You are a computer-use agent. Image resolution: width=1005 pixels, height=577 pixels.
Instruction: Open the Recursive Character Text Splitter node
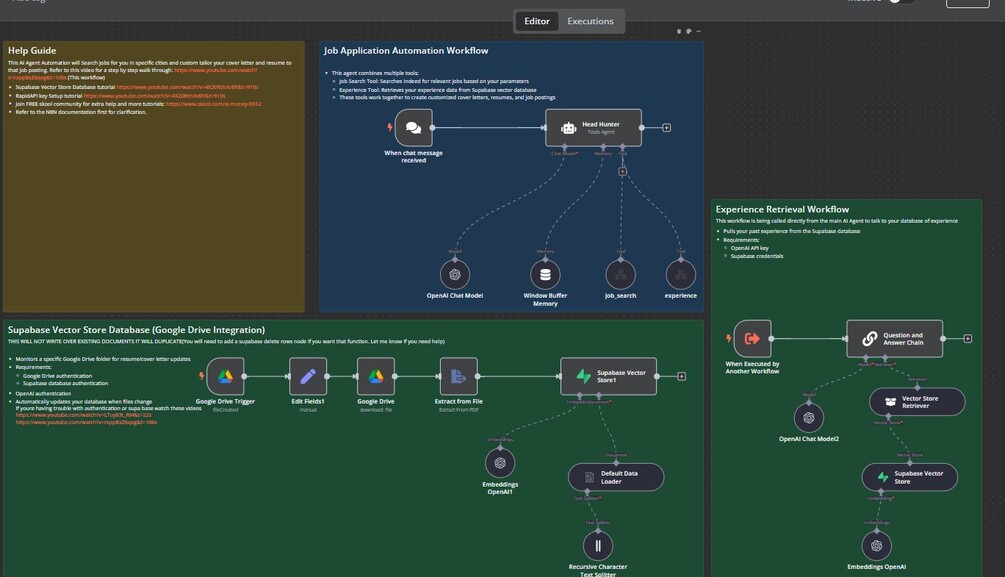click(598, 546)
